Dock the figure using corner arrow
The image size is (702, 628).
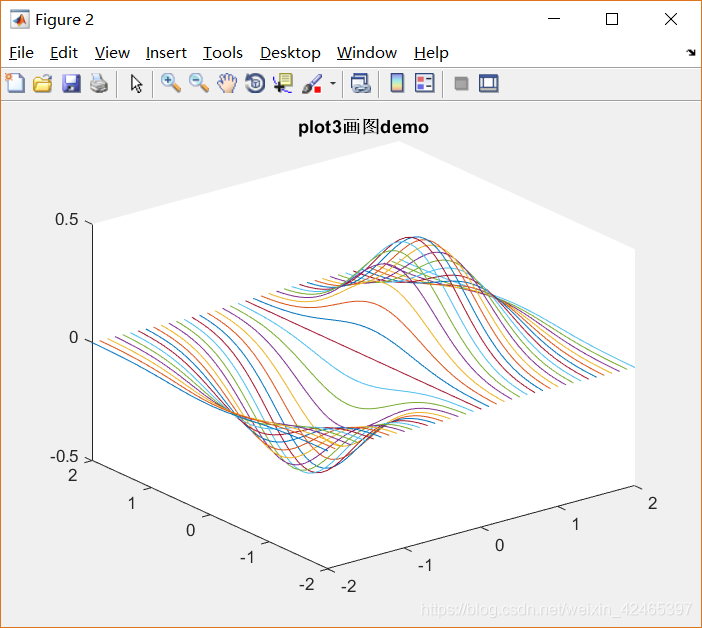[x=691, y=53]
